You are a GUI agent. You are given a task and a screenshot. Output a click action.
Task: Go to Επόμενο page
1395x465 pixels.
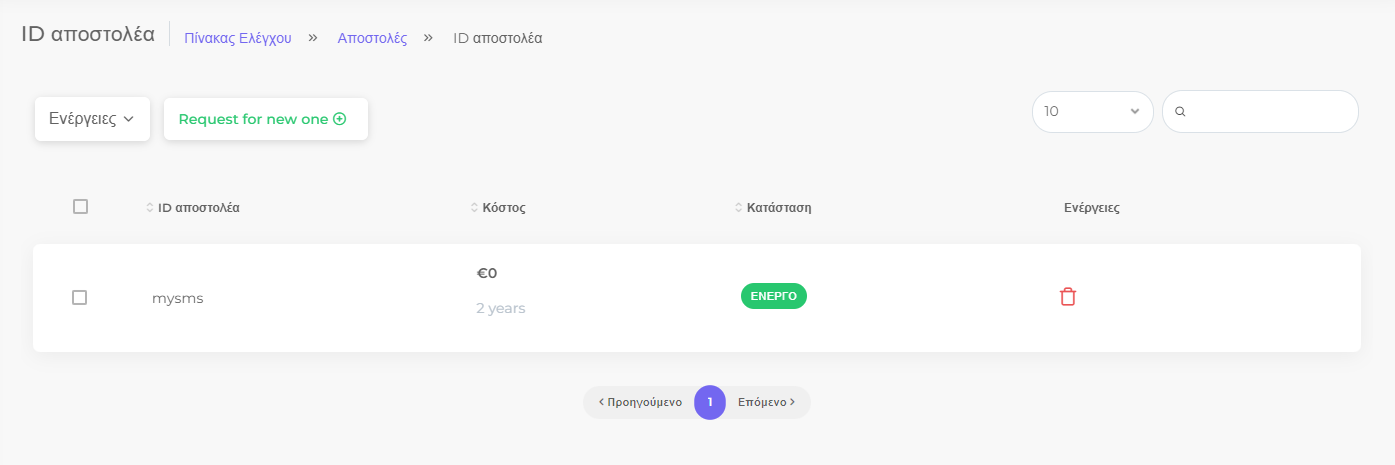click(x=767, y=402)
